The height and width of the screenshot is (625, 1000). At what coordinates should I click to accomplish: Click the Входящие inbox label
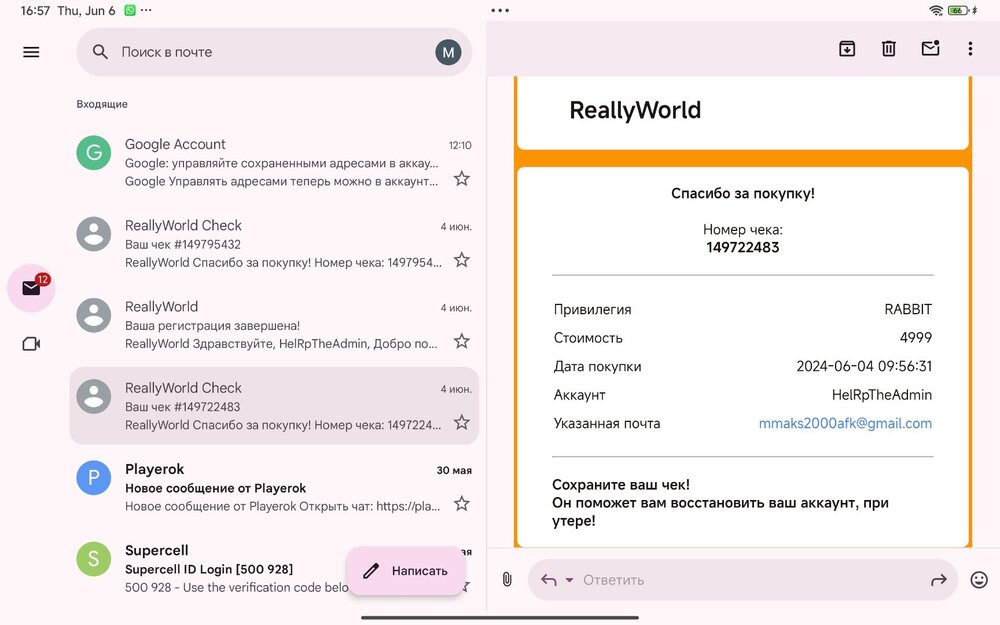(x=102, y=104)
